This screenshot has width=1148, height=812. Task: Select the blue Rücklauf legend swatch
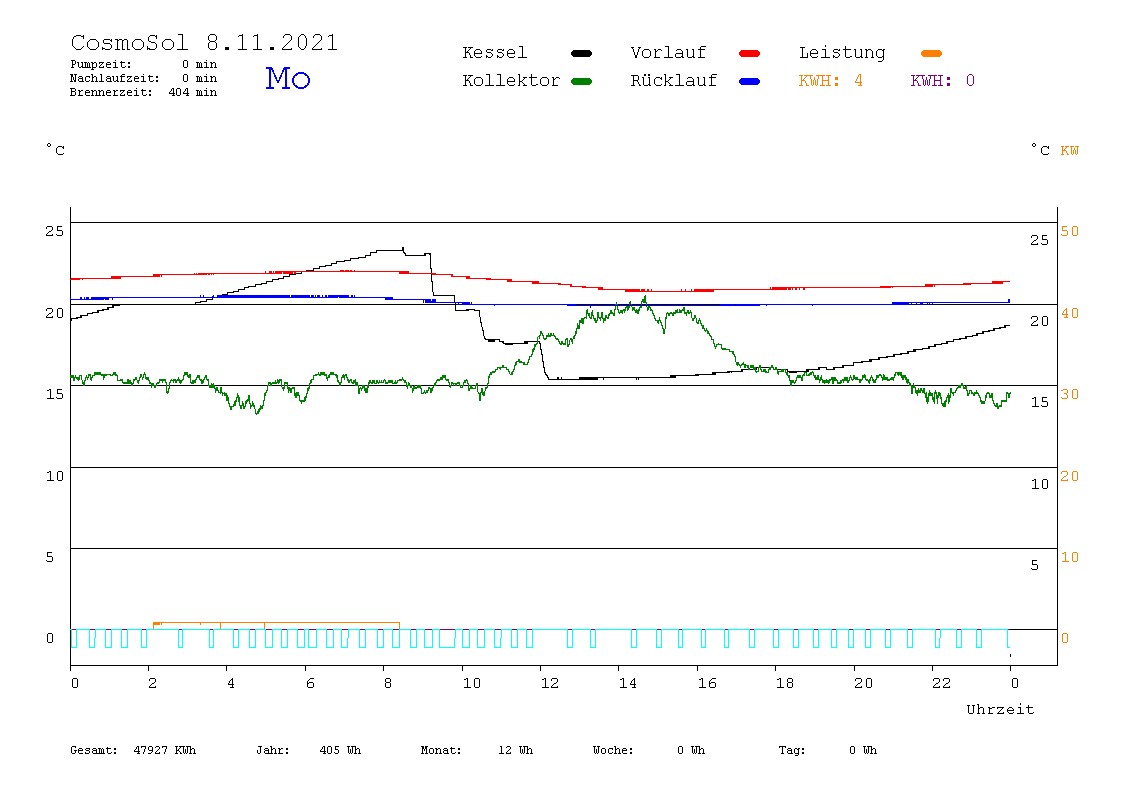[x=750, y=81]
